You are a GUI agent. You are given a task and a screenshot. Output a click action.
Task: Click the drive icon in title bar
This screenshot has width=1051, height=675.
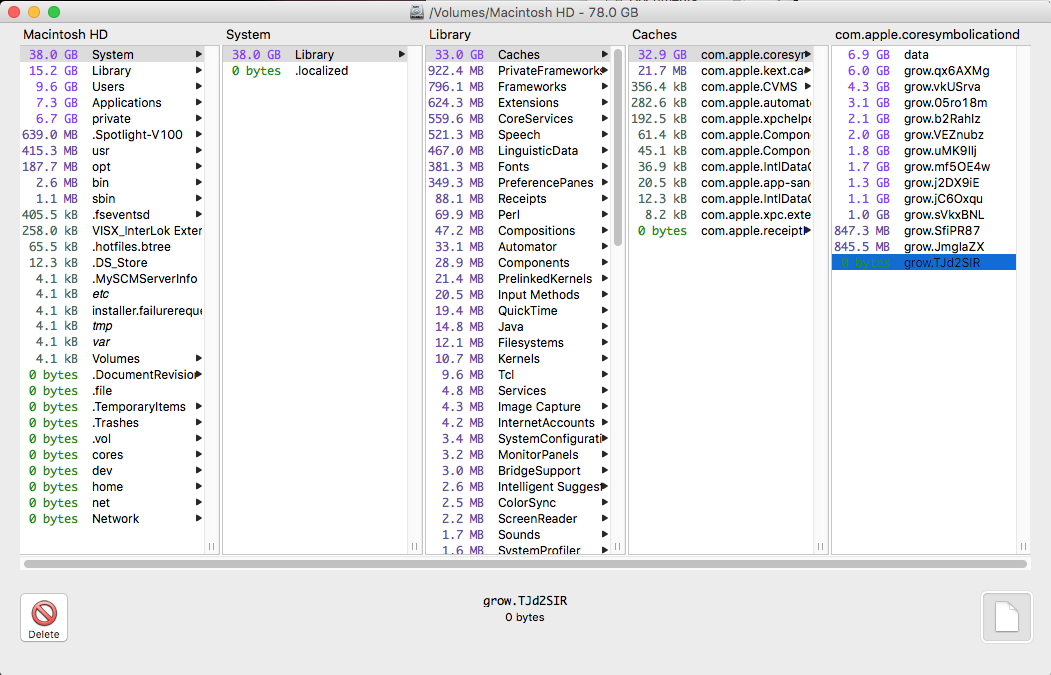point(417,12)
